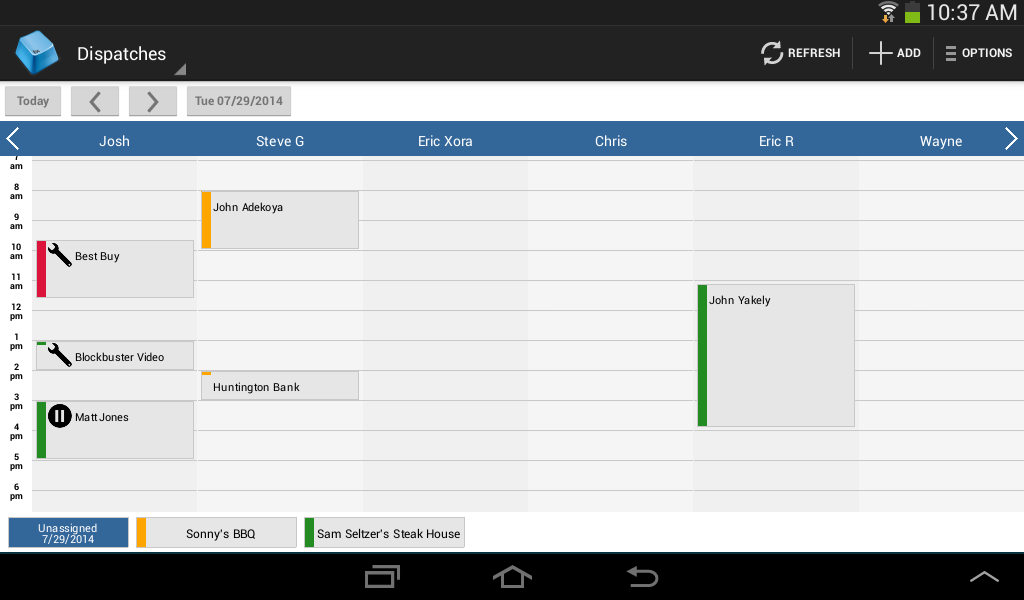Tap the 6 pm time label
Viewport: 1024px width, 600px height.
point(16,492)
